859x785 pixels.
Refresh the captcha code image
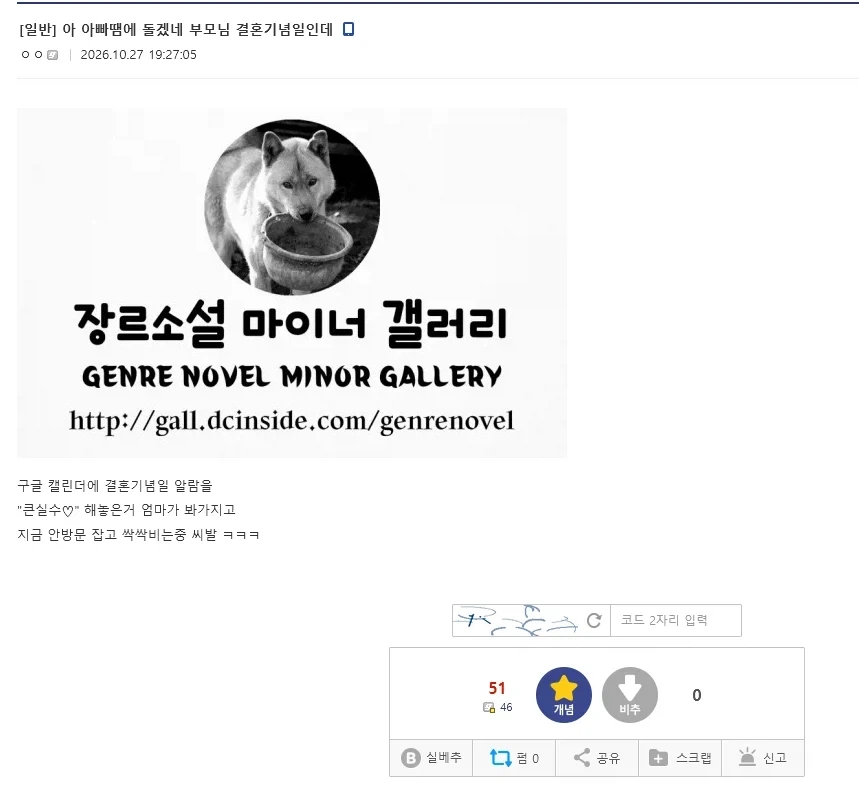(x=594, y=620)
